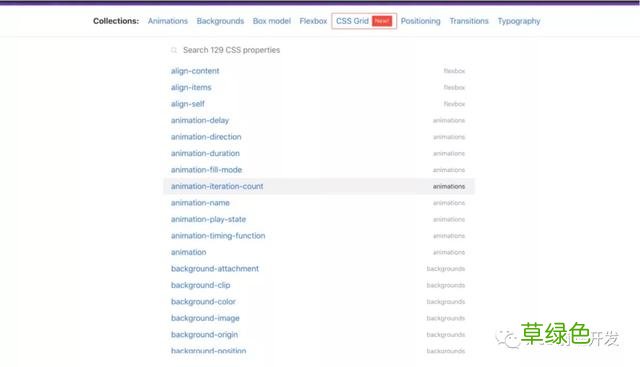Open the Typography collection
Image resolution: width=640 pixels, height=367 pixels.
coord(519,21)
